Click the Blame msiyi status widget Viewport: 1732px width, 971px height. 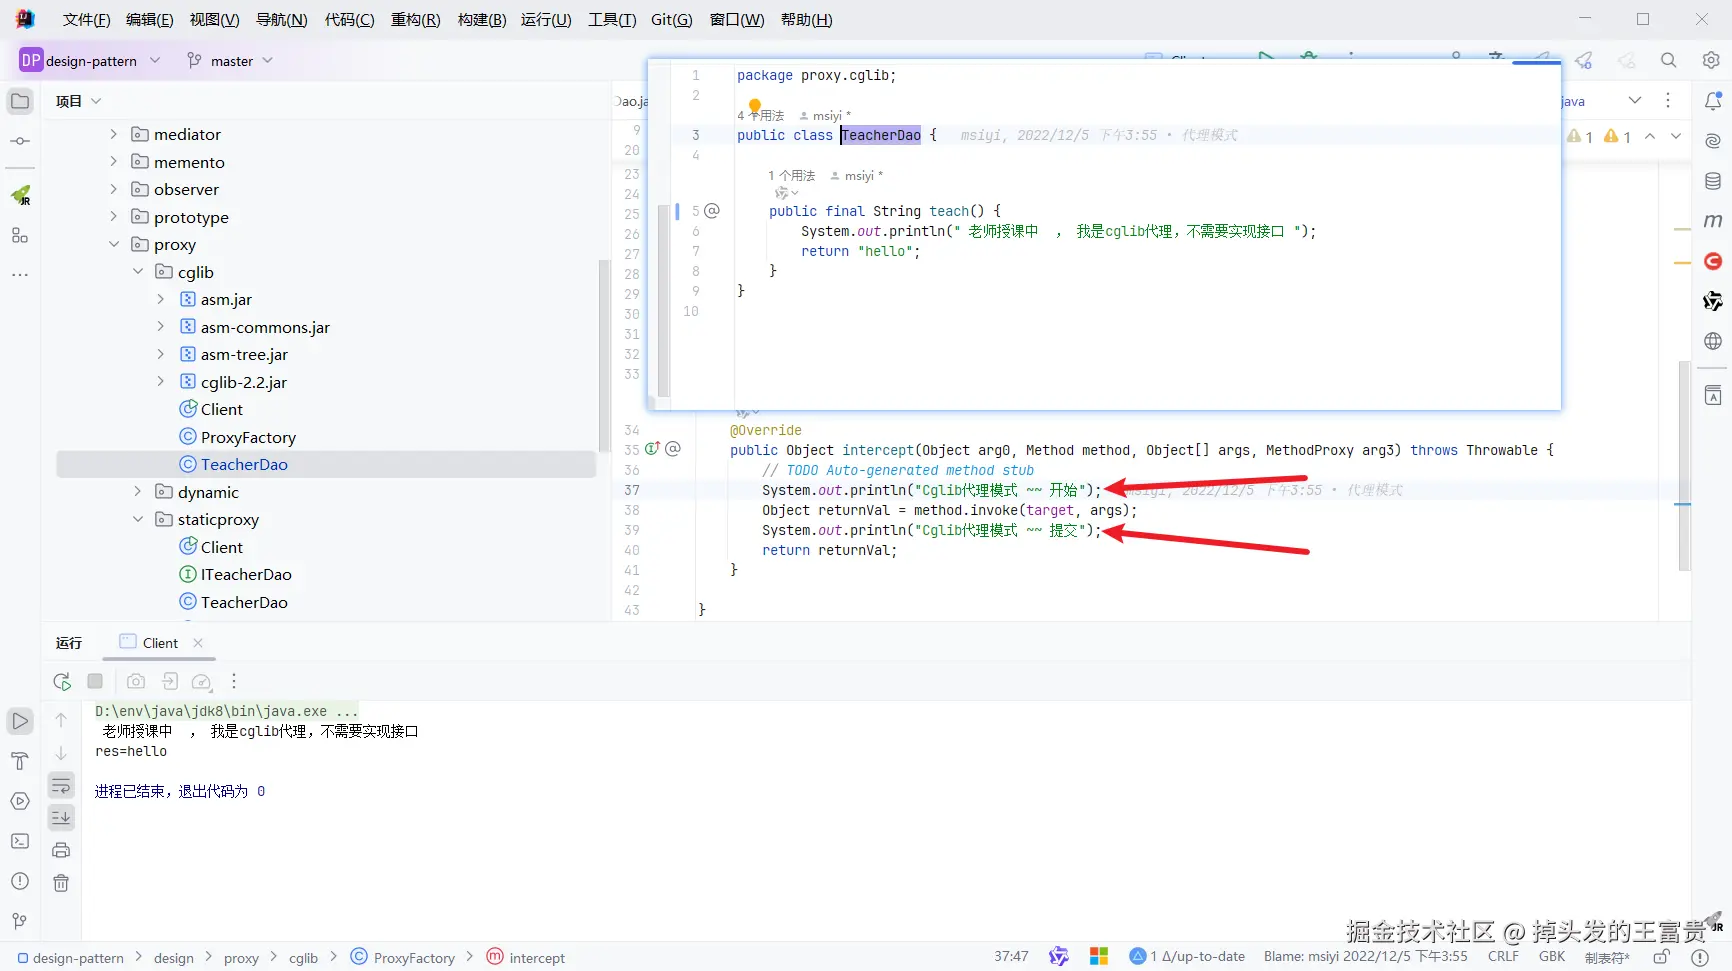coord(1365,957)
